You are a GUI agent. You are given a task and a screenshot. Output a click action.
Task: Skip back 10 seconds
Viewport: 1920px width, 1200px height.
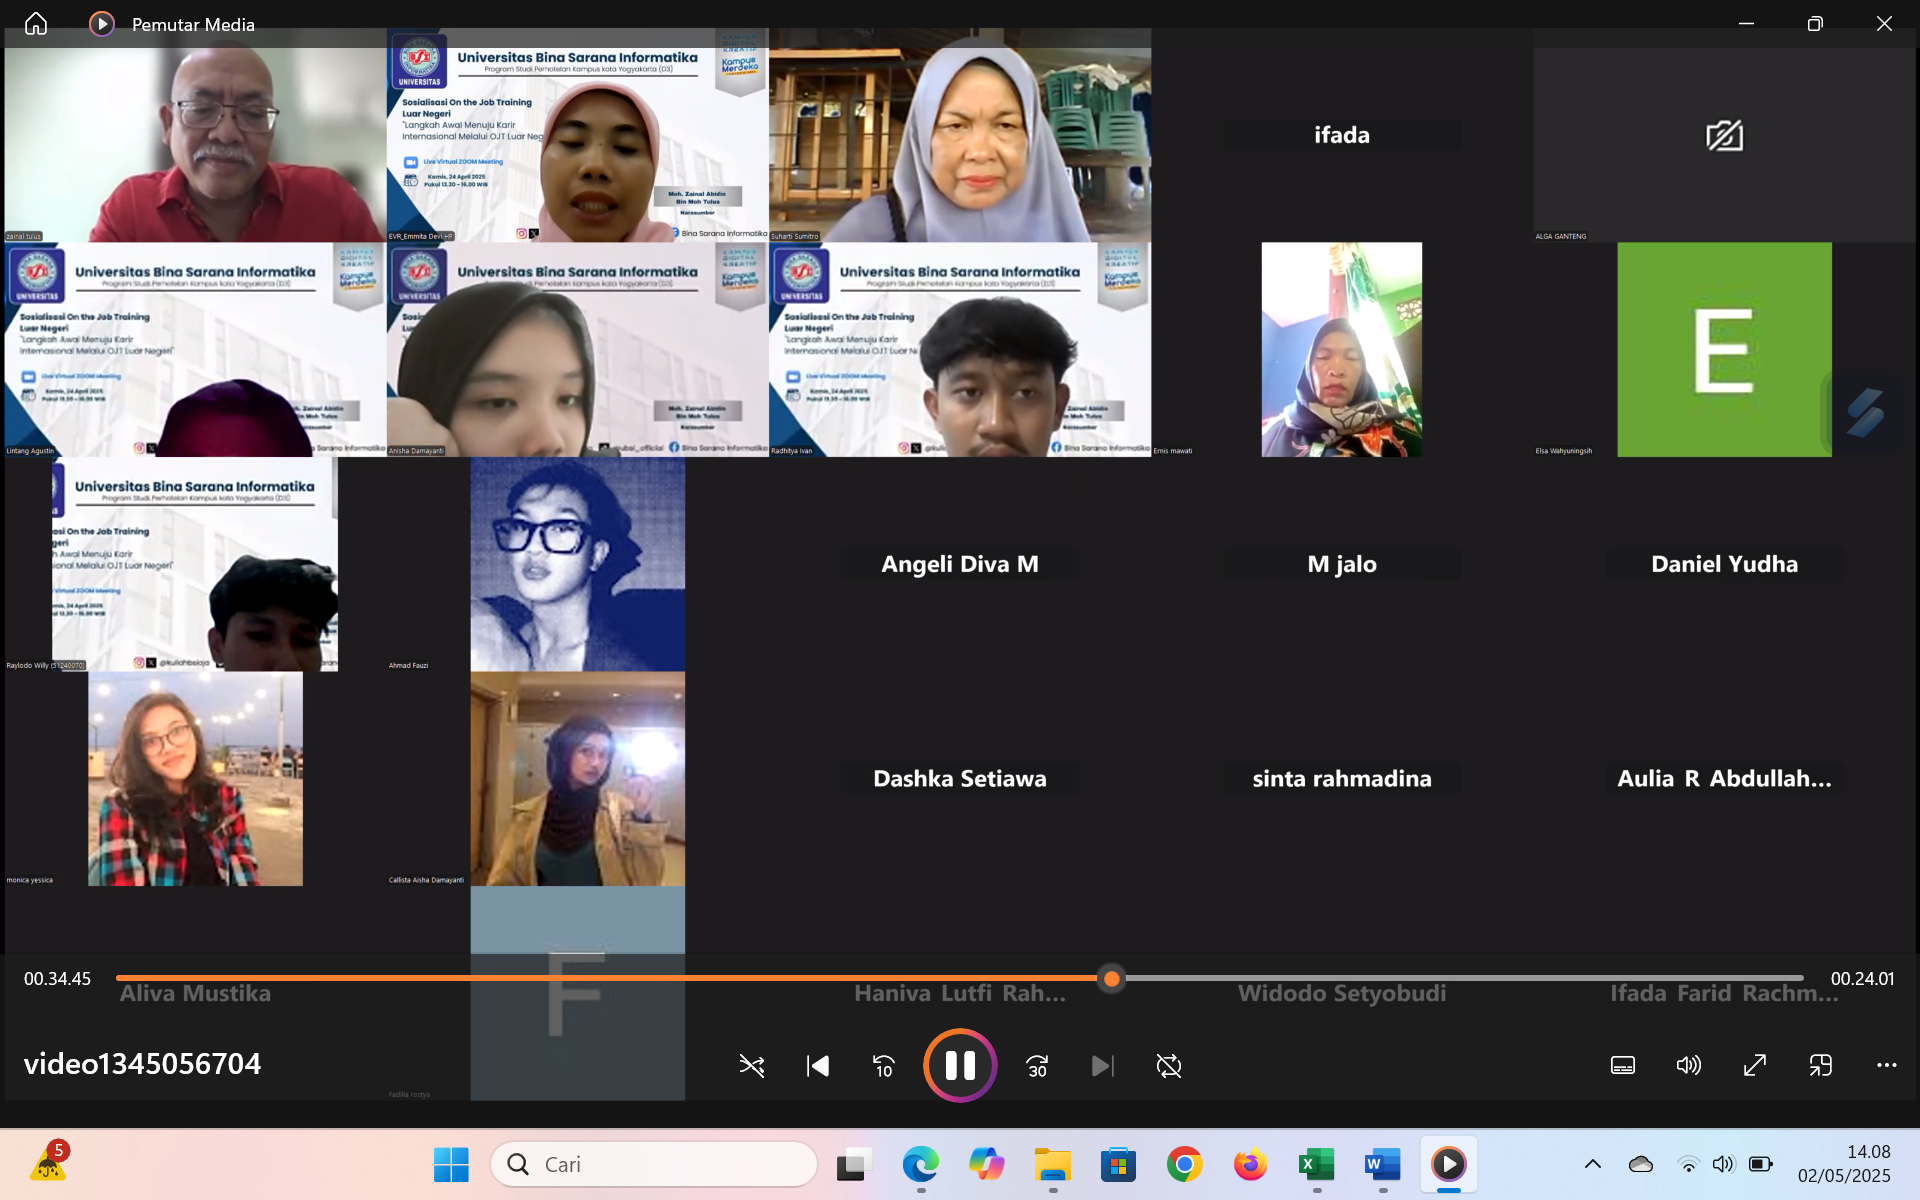point(884,1066)
